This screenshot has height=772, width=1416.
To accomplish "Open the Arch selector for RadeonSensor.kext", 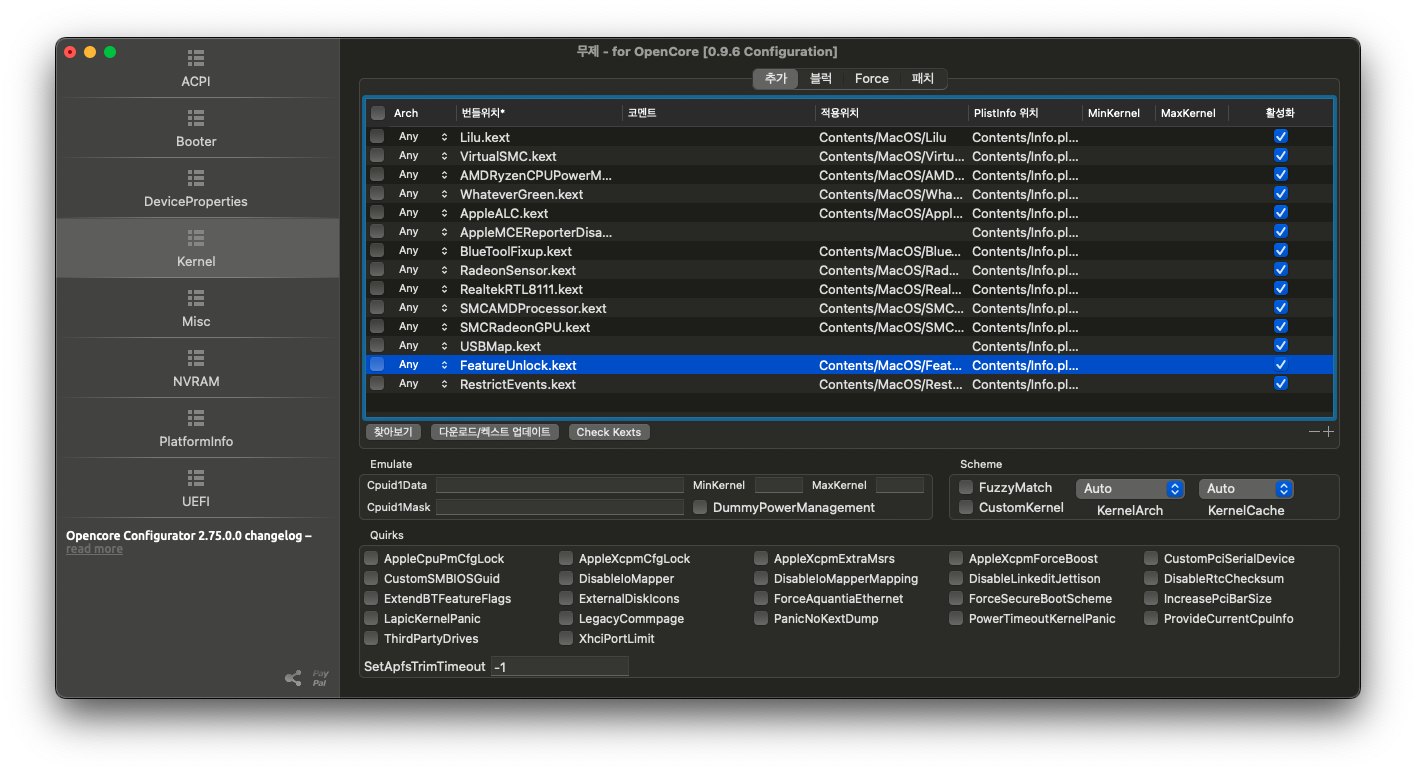I will coord(423,270).
